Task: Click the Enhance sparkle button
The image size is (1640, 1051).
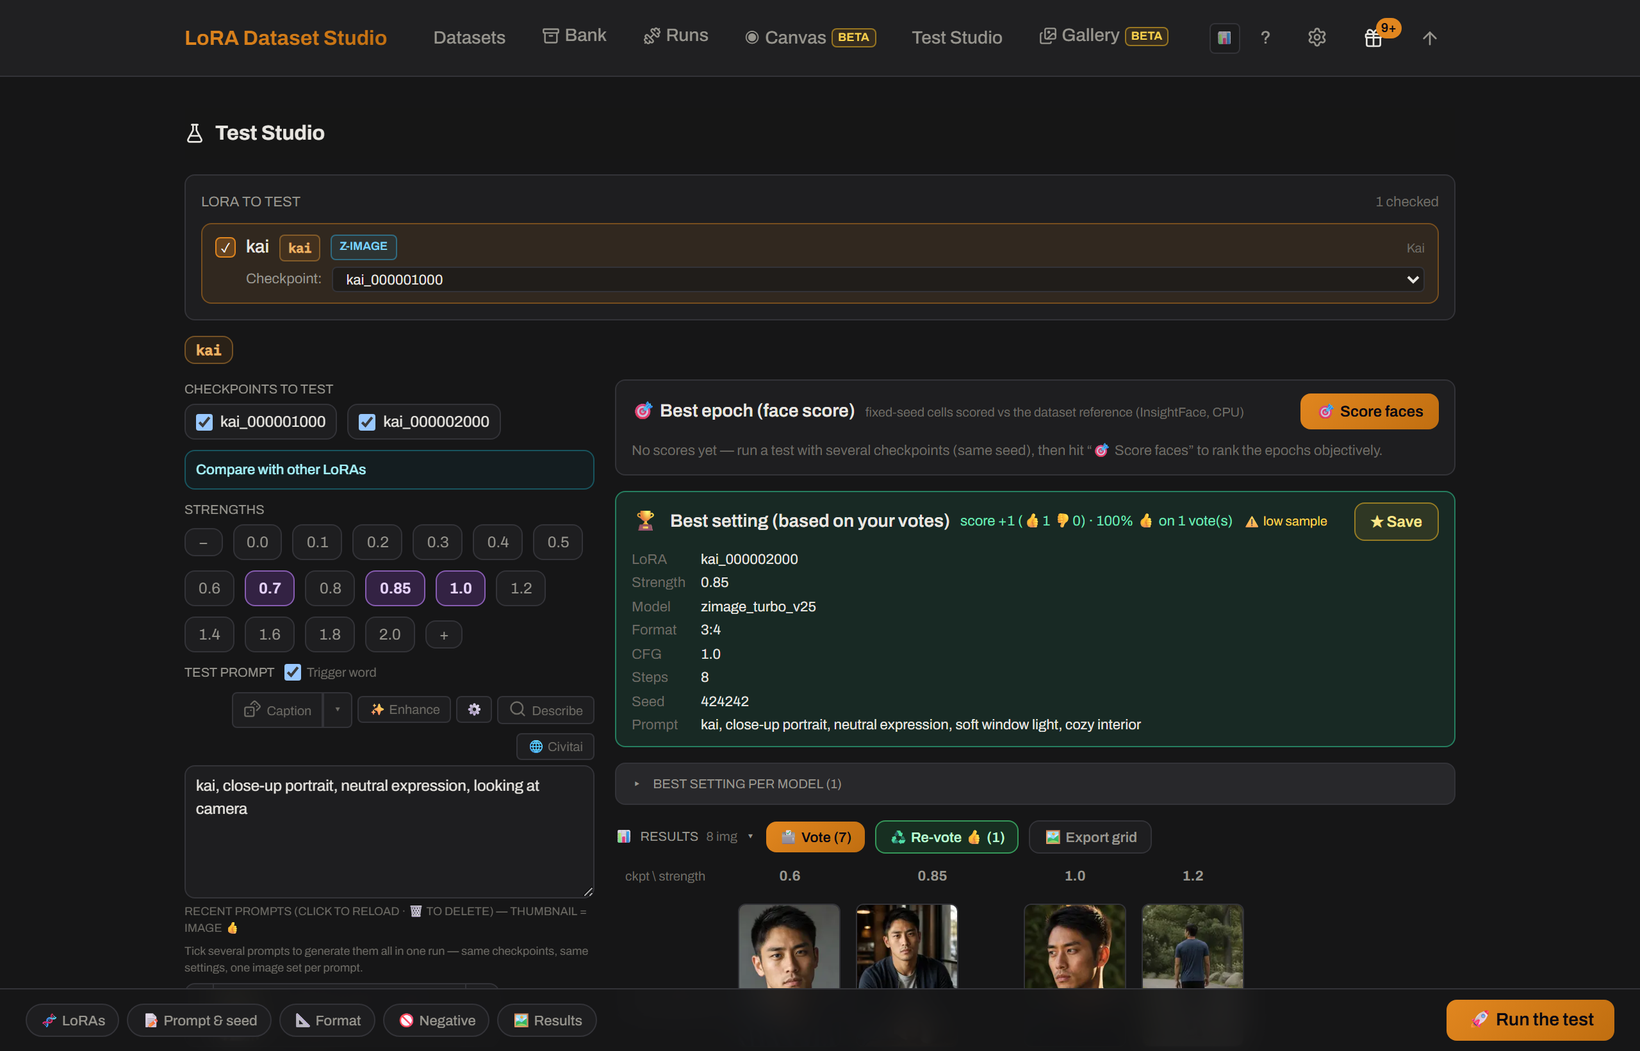Action: pyautogui.click(x=404, y=710)
